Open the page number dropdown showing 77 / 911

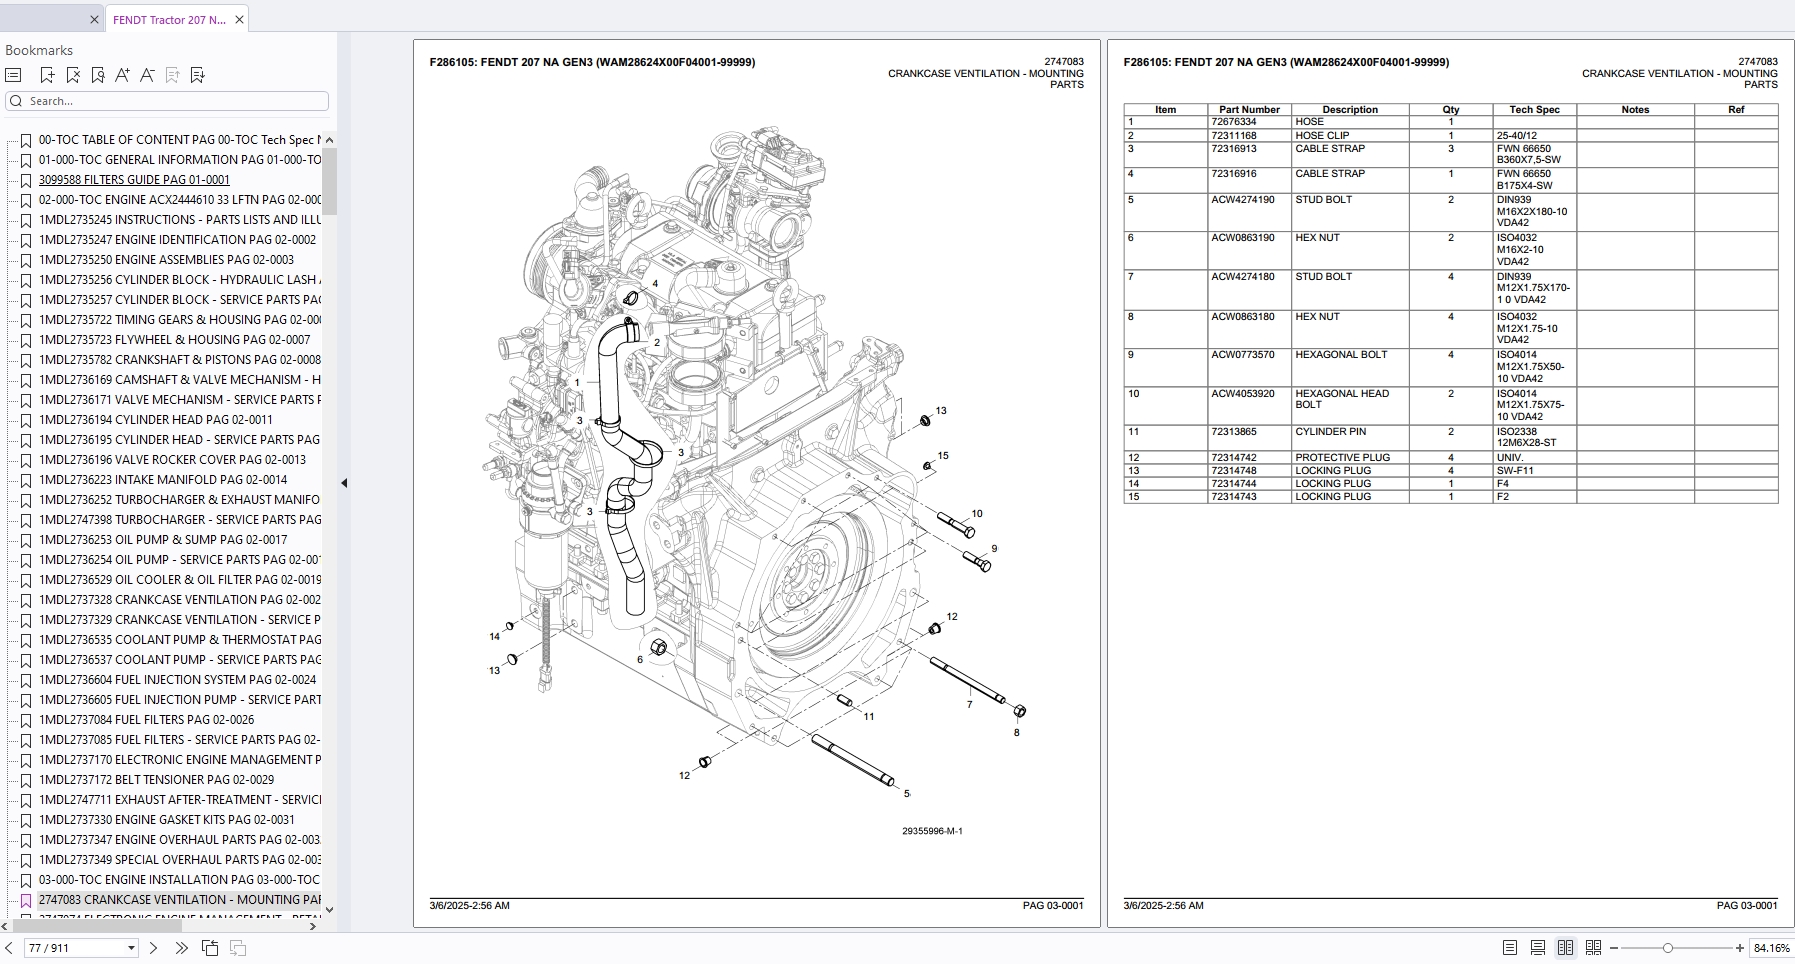[x=131, y=948]
